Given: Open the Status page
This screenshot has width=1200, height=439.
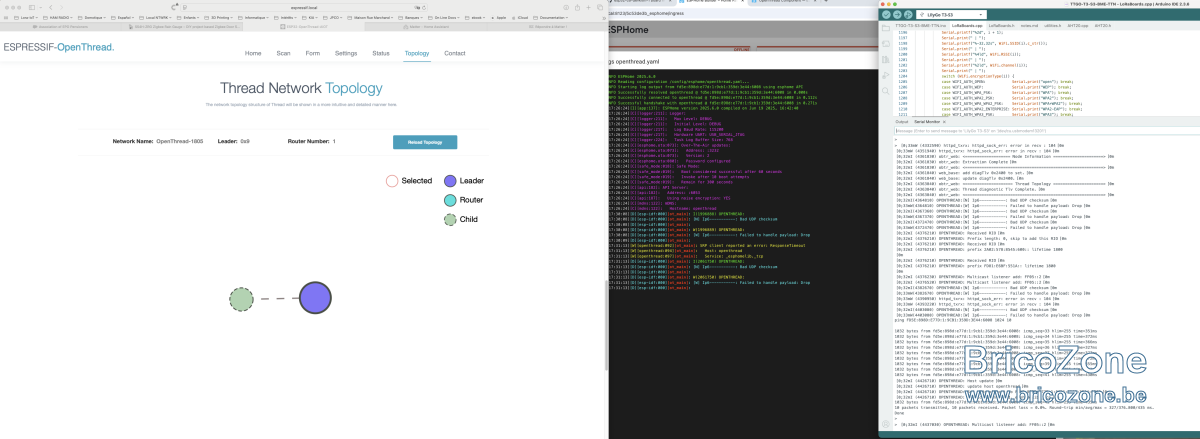Looking at the screenshot, I should 380,53.
